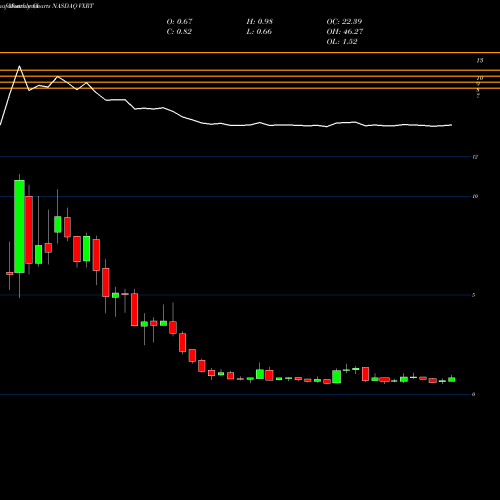
Task: Click the peak of the white indicator line
Action: (19, 66)
